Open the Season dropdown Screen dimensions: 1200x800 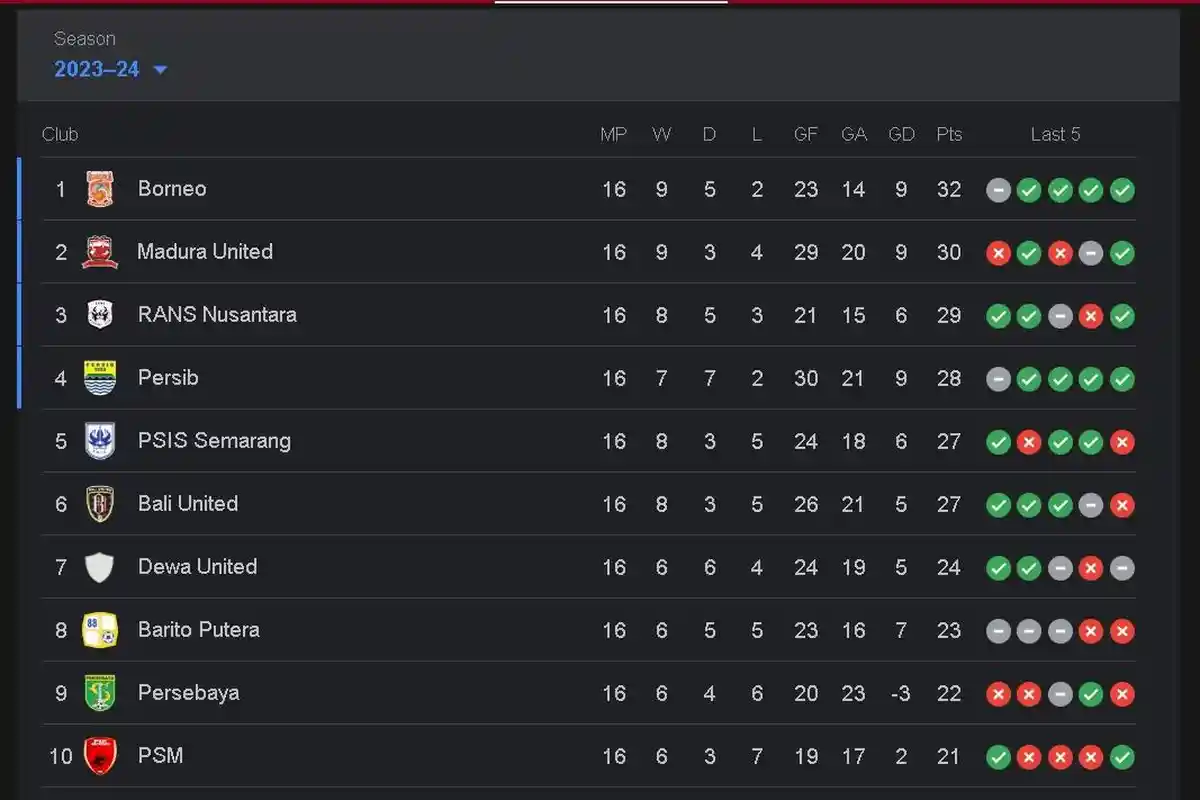click(95, 70)
